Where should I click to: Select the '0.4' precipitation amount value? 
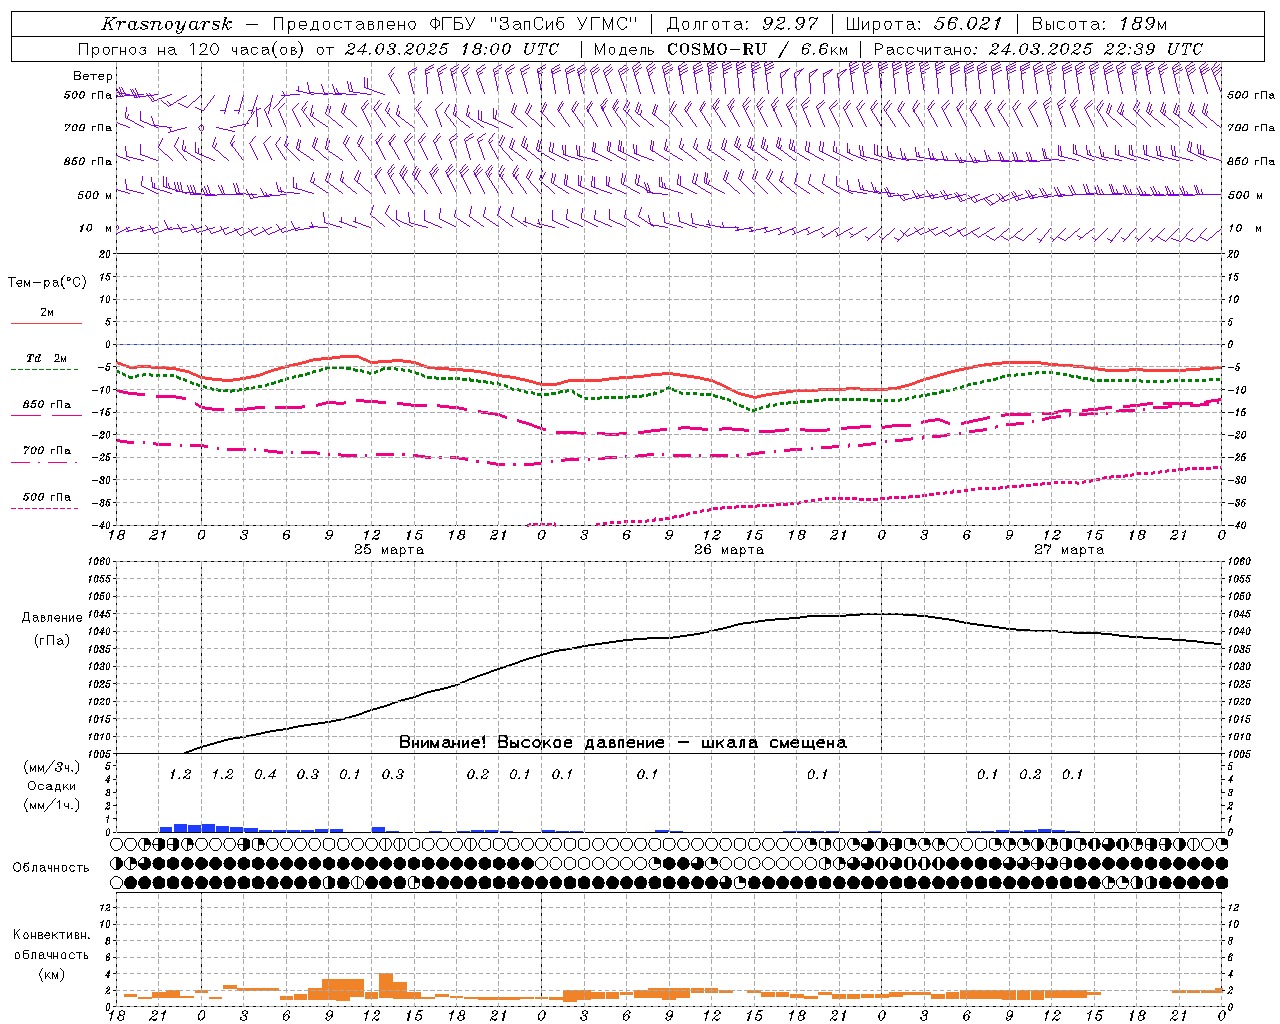click(x=265, y=775)
